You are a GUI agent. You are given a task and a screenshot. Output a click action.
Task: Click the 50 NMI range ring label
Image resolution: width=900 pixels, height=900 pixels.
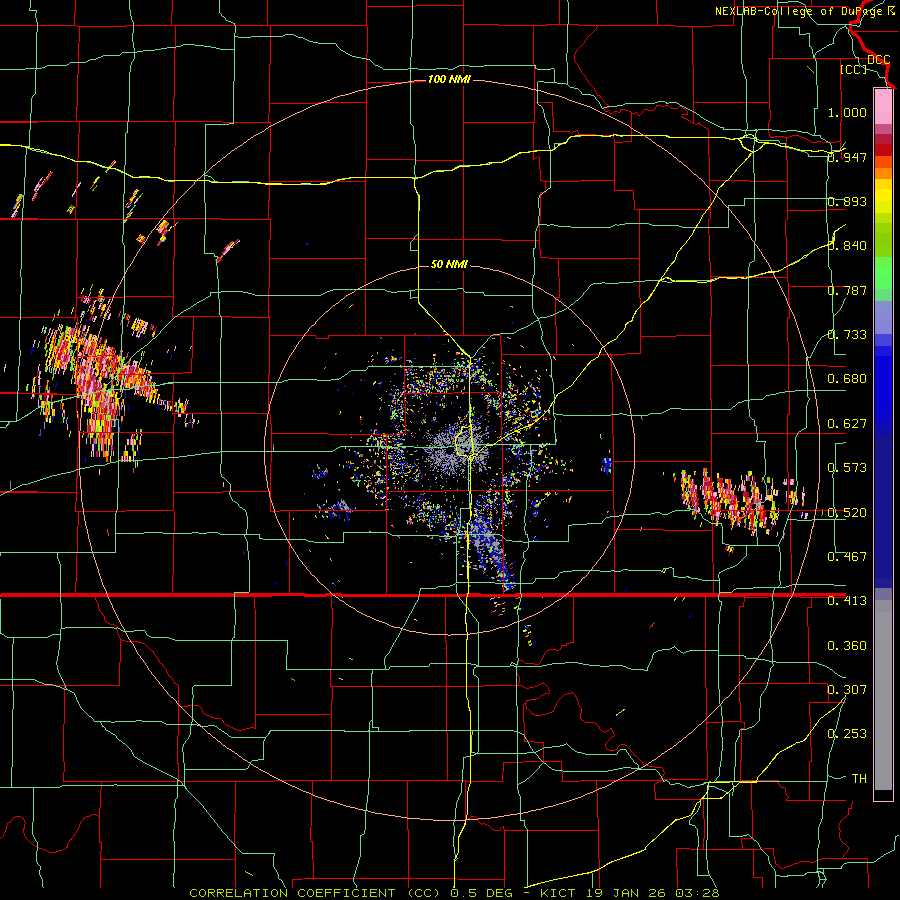click(x=449, y=264)
